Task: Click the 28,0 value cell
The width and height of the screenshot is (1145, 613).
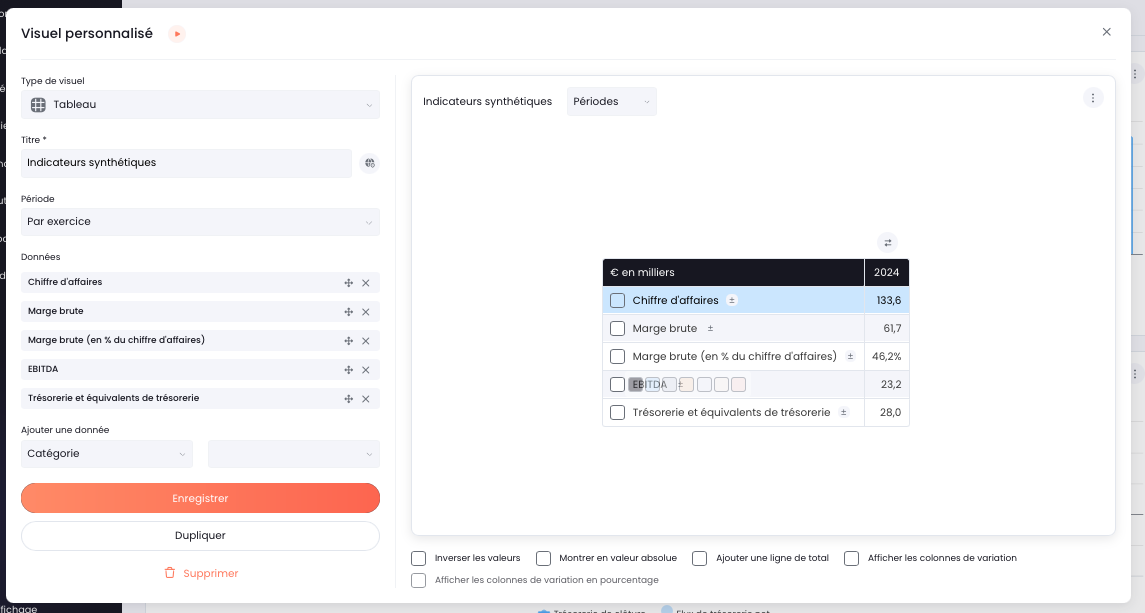Action: (886, 412)
